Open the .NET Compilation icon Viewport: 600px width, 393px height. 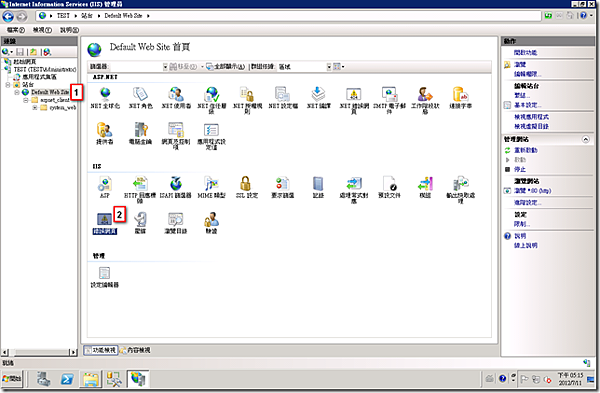[318, 94]
